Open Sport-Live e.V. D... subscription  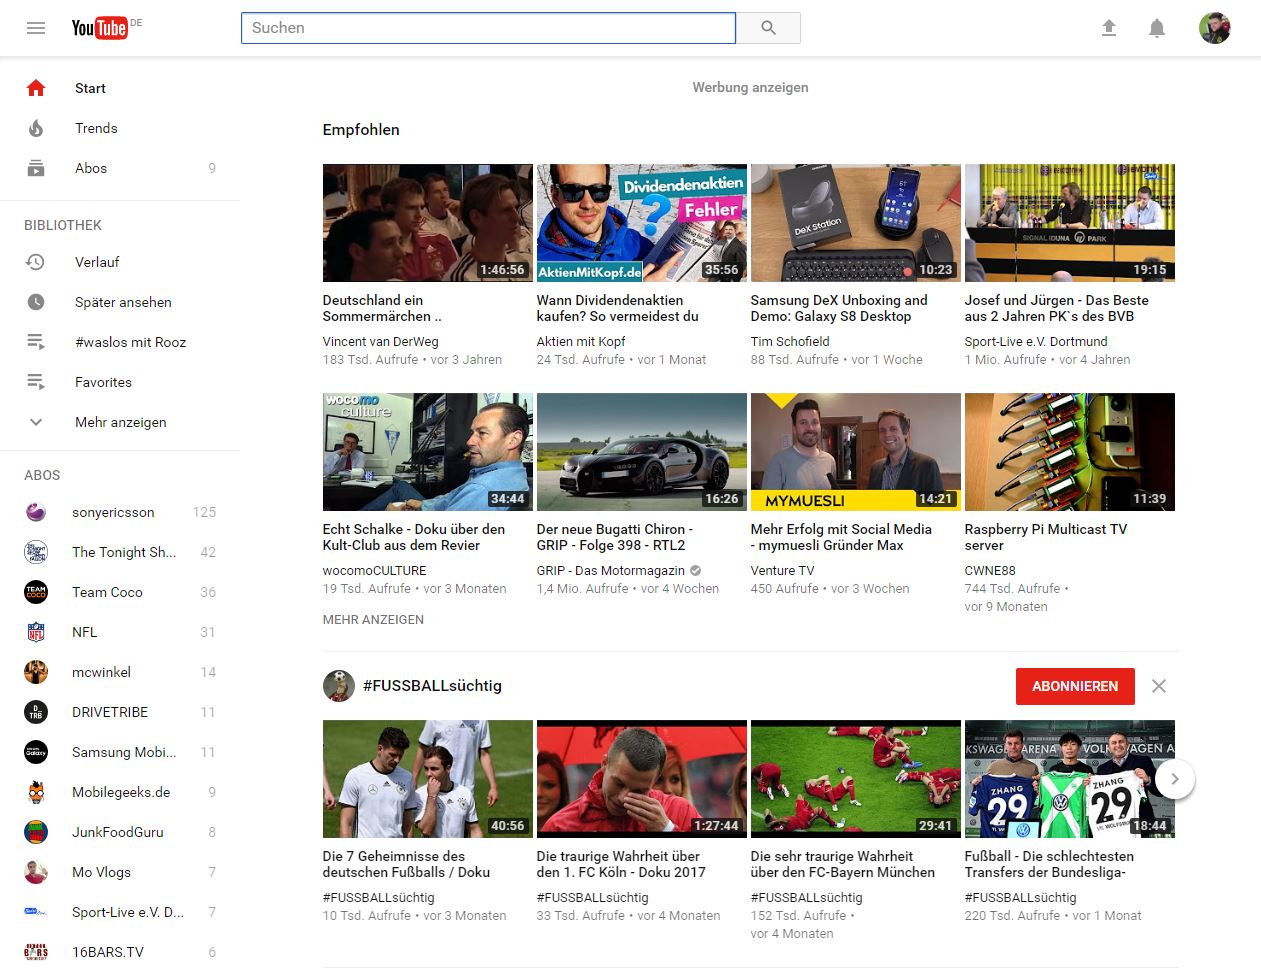point(120,912)
